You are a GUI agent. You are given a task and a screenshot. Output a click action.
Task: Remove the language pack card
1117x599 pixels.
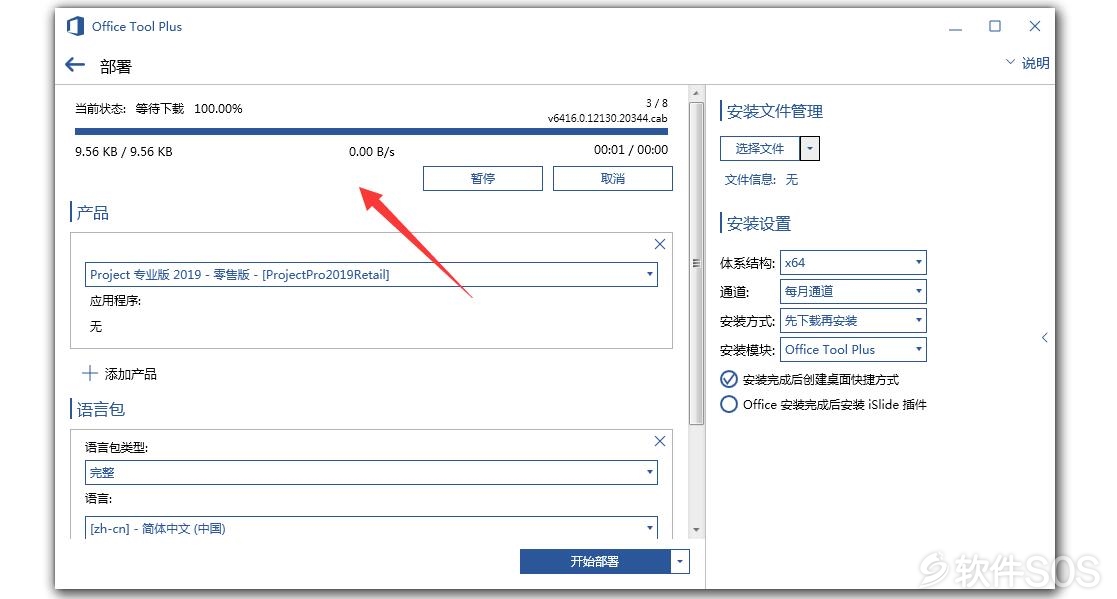[660, 441]
